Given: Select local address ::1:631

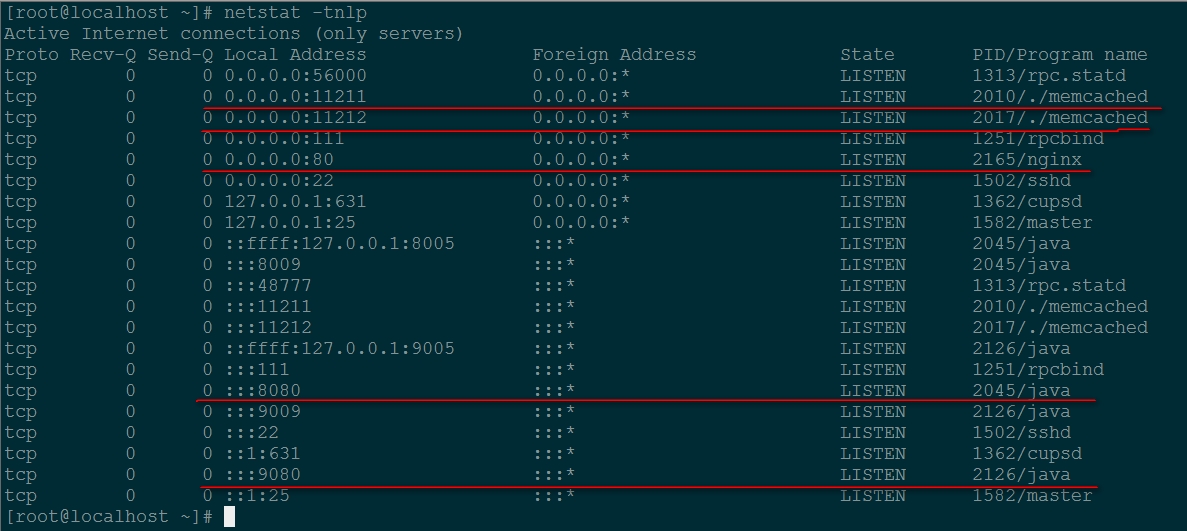Looking at the screenshot, I should pos(262,454).
